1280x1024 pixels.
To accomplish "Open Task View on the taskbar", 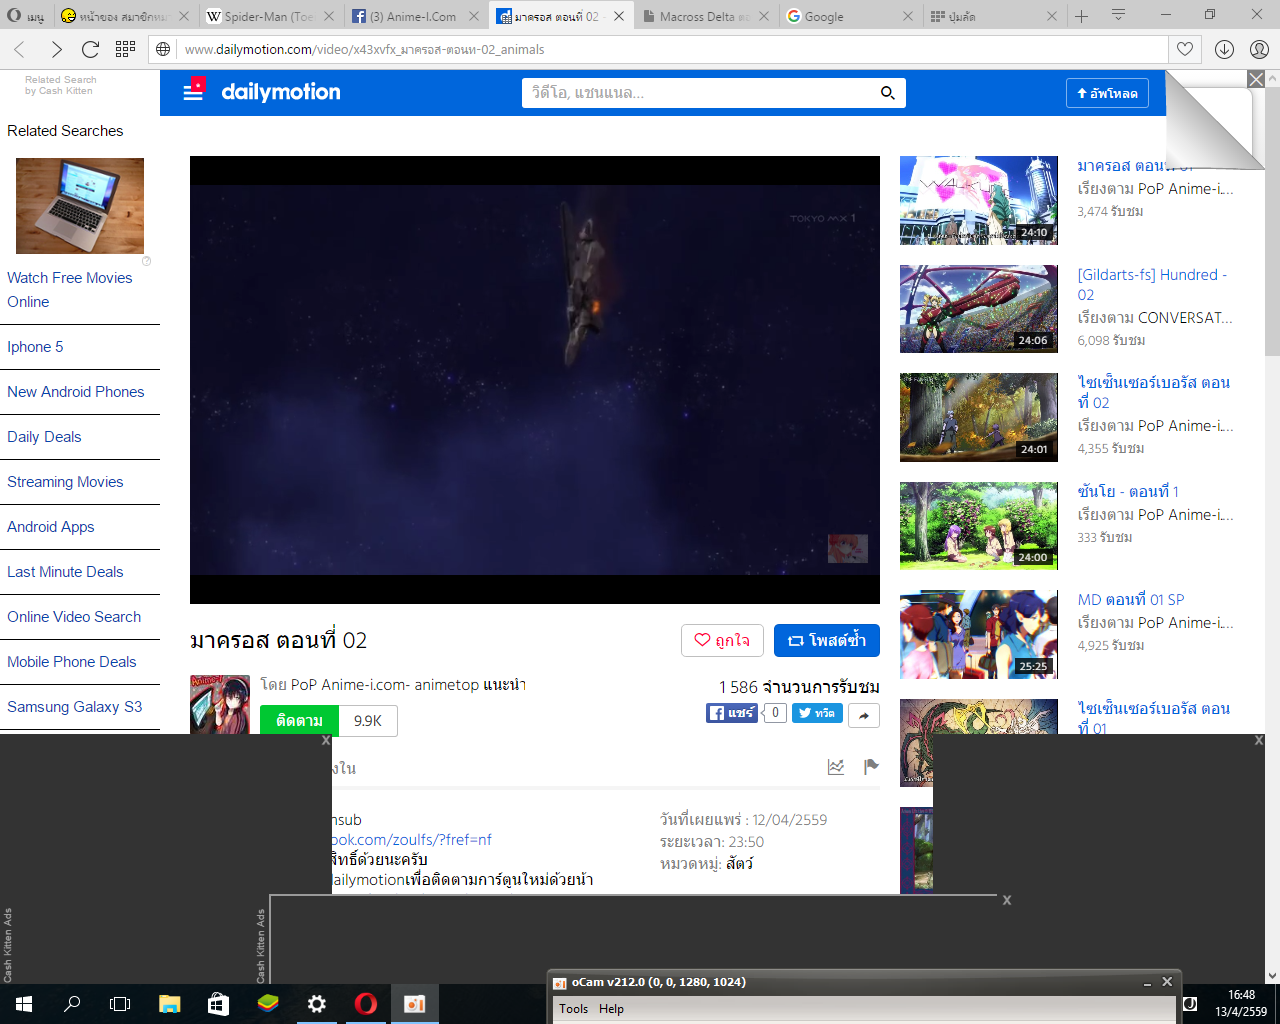I will click(120, 1004).
